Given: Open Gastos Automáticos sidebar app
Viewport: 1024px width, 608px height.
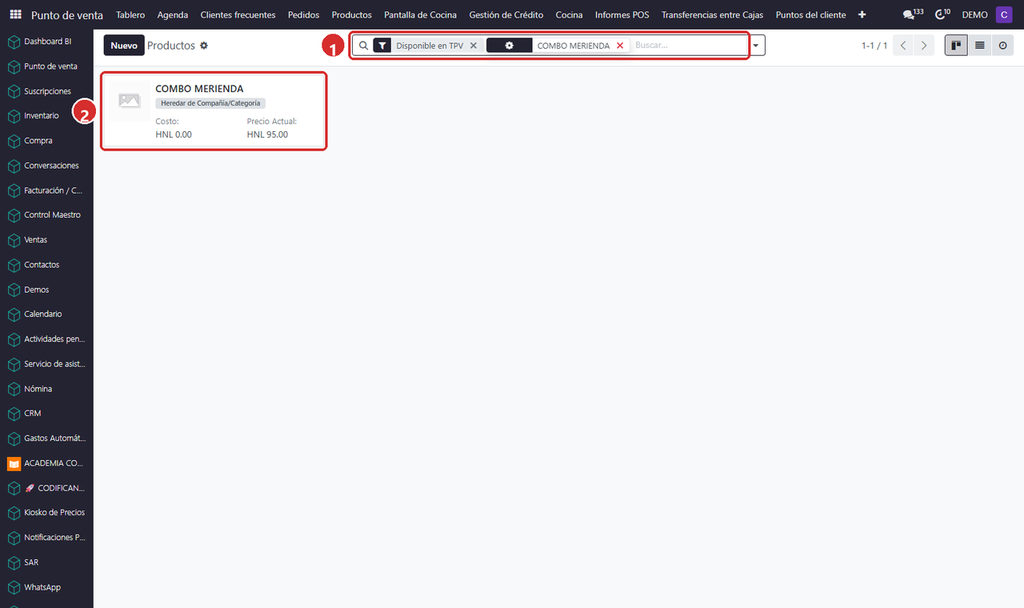Looking at the screenshot, I should 46,438.
